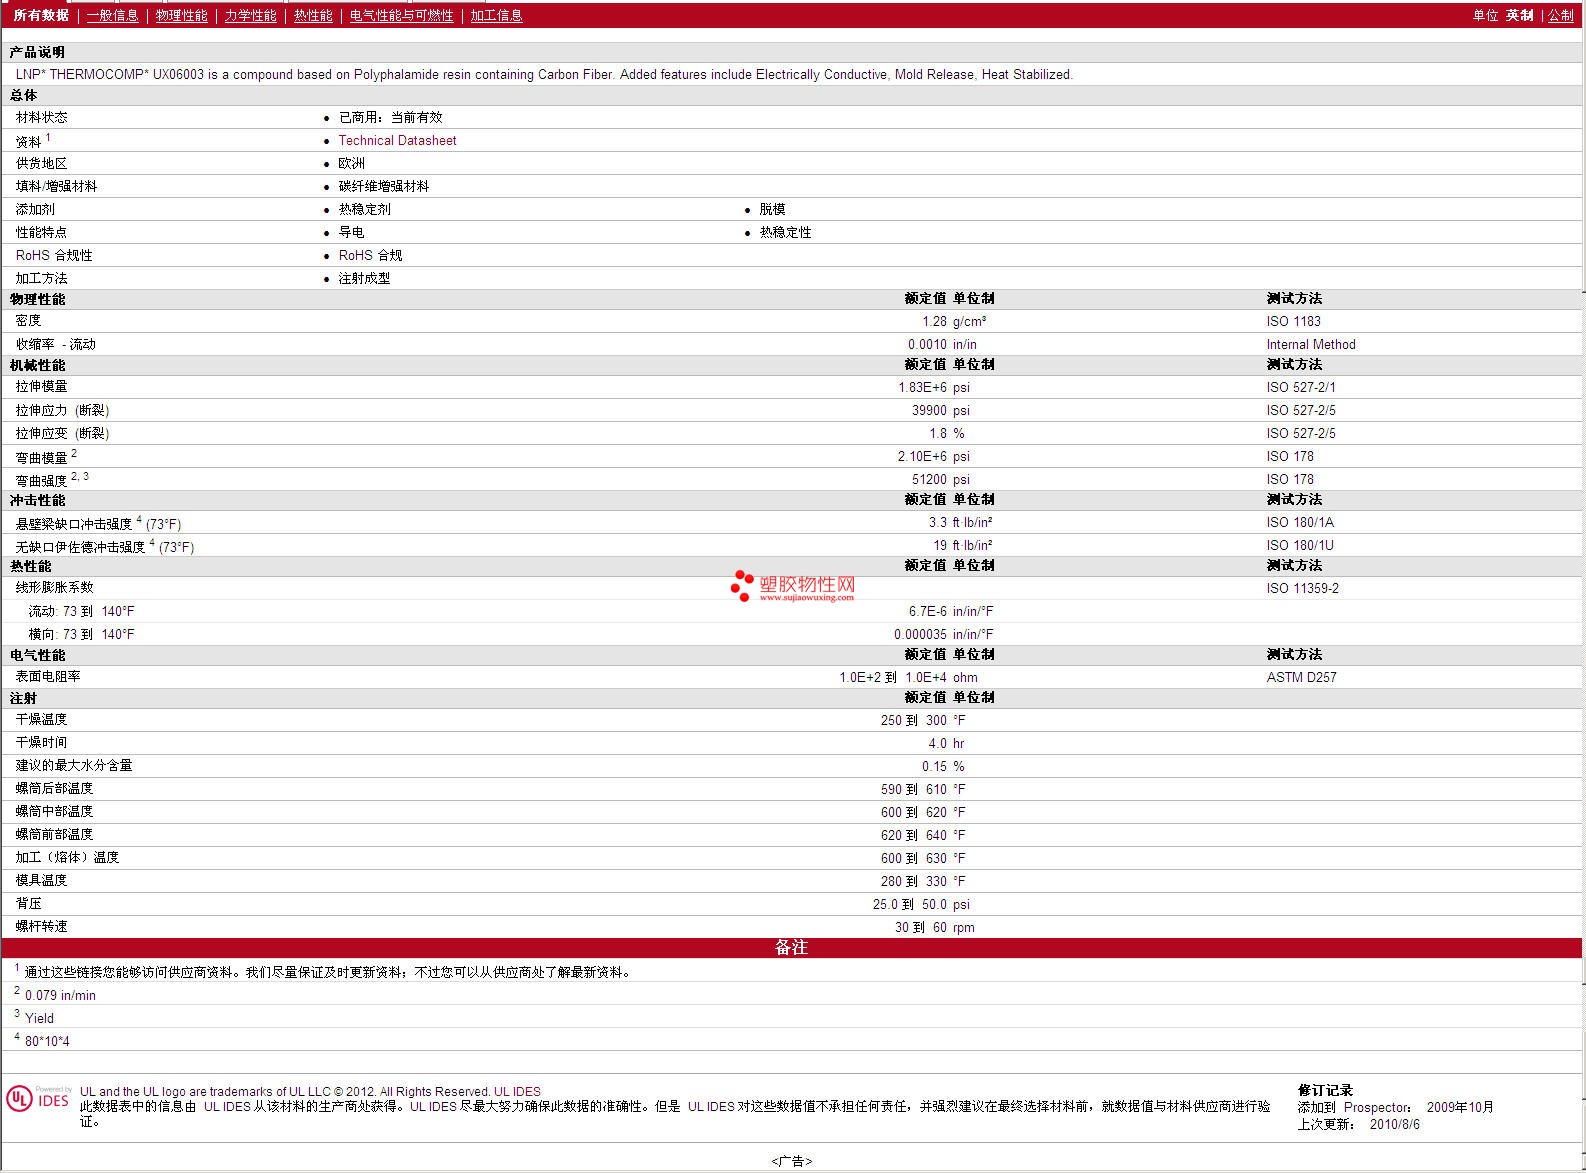Select 模具温度 row label
Viewport: 1586px width, 1173px height.
[41, 881]
